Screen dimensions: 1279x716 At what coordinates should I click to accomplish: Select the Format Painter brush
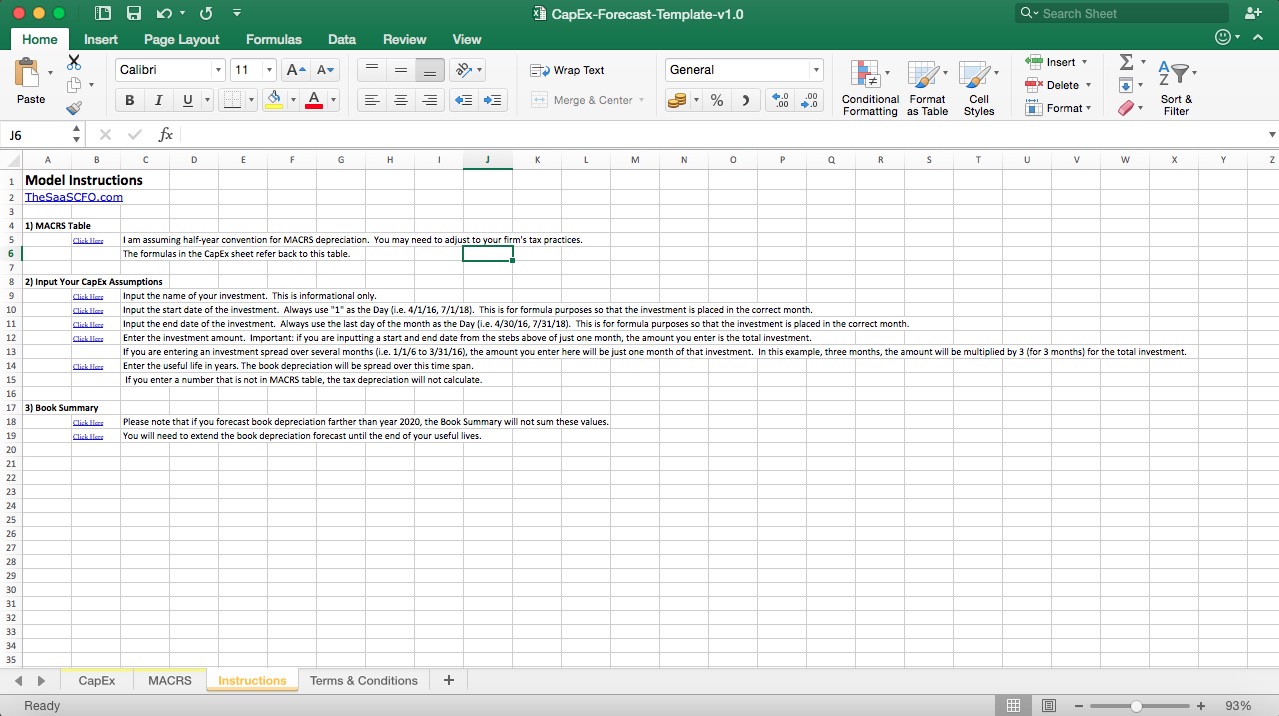coord(74,108)
